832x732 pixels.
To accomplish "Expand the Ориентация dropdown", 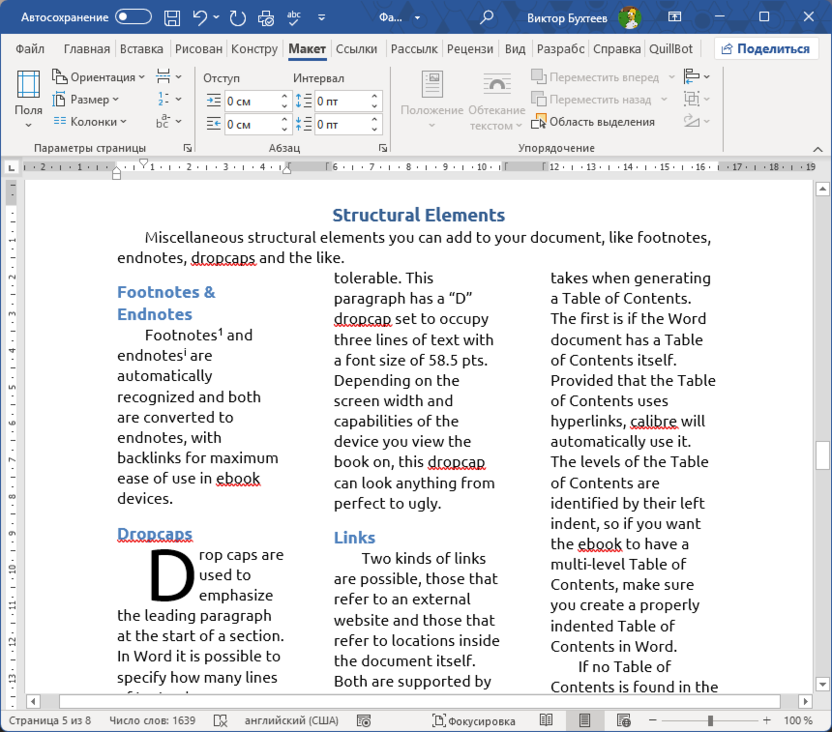I will (x=98, y=77).
